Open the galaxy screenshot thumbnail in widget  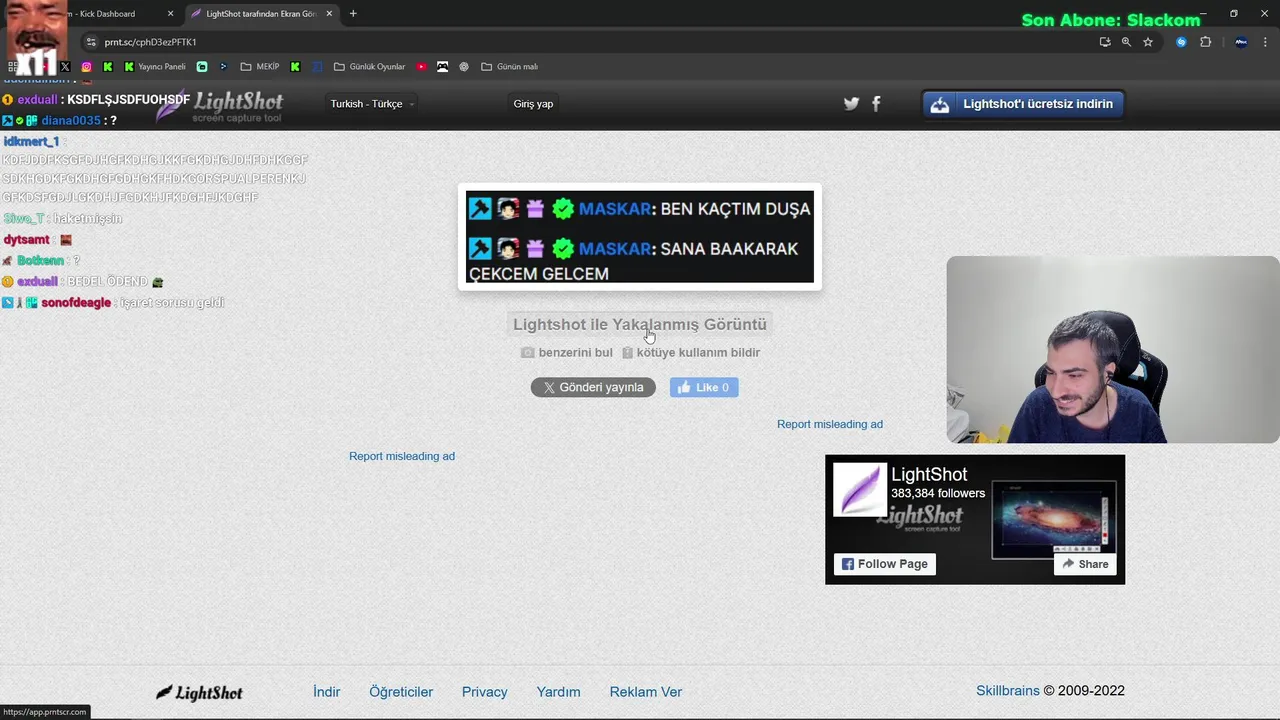(1054, 520)
